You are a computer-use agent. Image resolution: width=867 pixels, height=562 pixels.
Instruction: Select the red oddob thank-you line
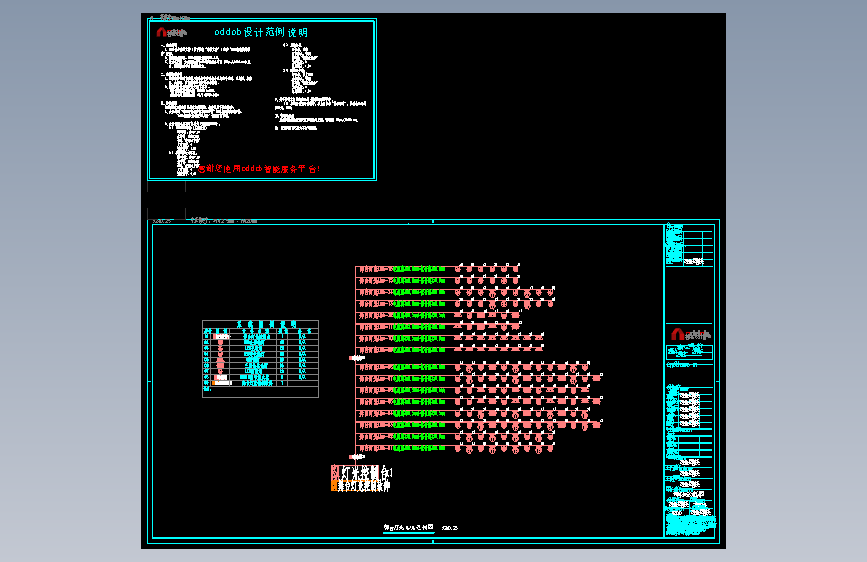pyautogui.click(x=259, y=168)
